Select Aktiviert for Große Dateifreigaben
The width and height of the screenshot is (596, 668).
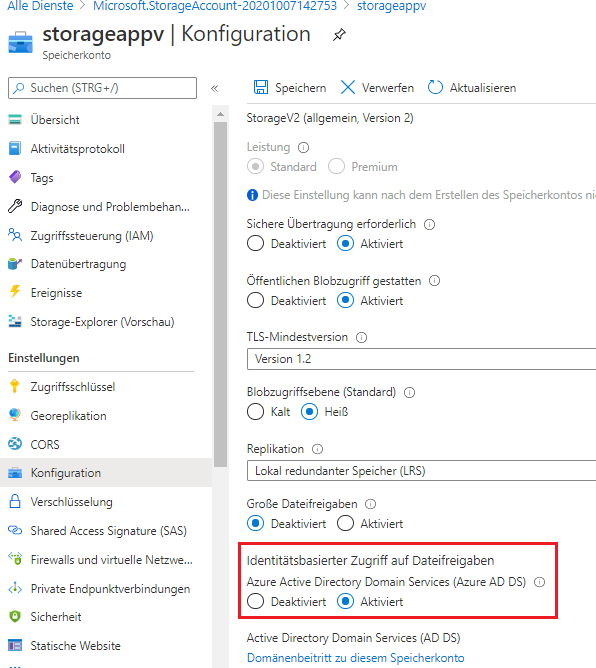point(345,524)
